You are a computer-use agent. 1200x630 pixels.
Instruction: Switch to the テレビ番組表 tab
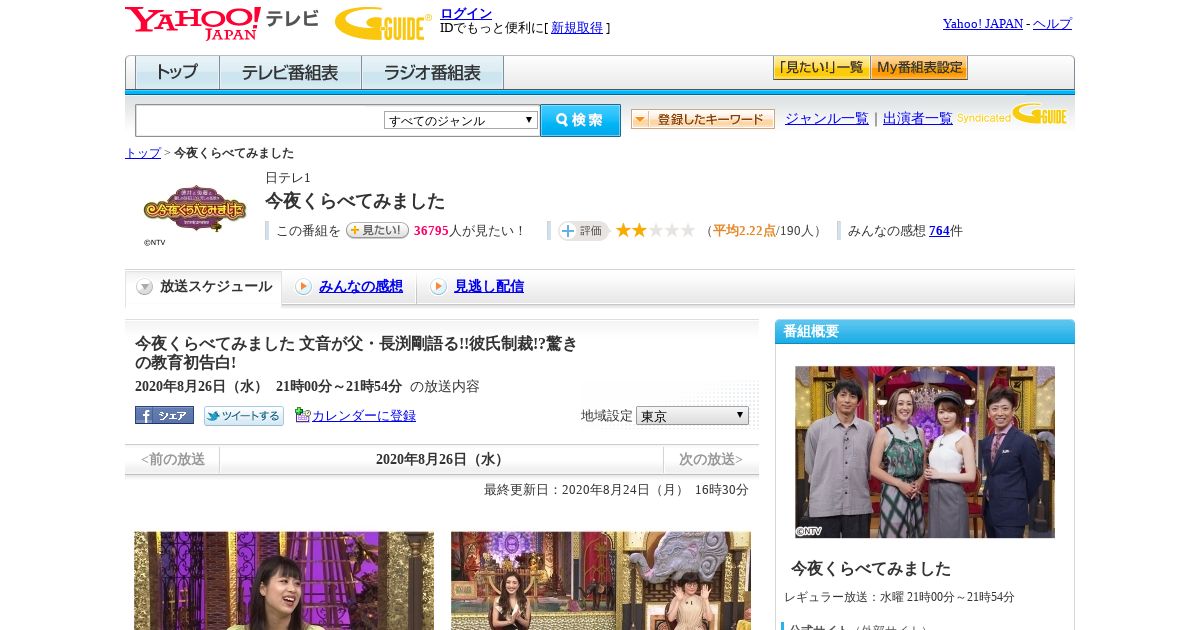[x=290, y=73]
